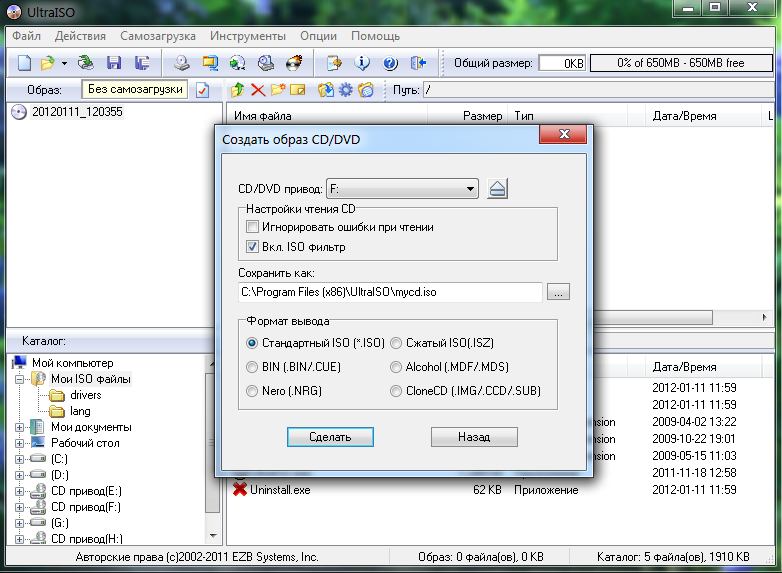Screen dimensions: 782x573
Task: Expand 'CD привод(E:)' tree node
Action: pyautogui.click(x=19, y=491)
